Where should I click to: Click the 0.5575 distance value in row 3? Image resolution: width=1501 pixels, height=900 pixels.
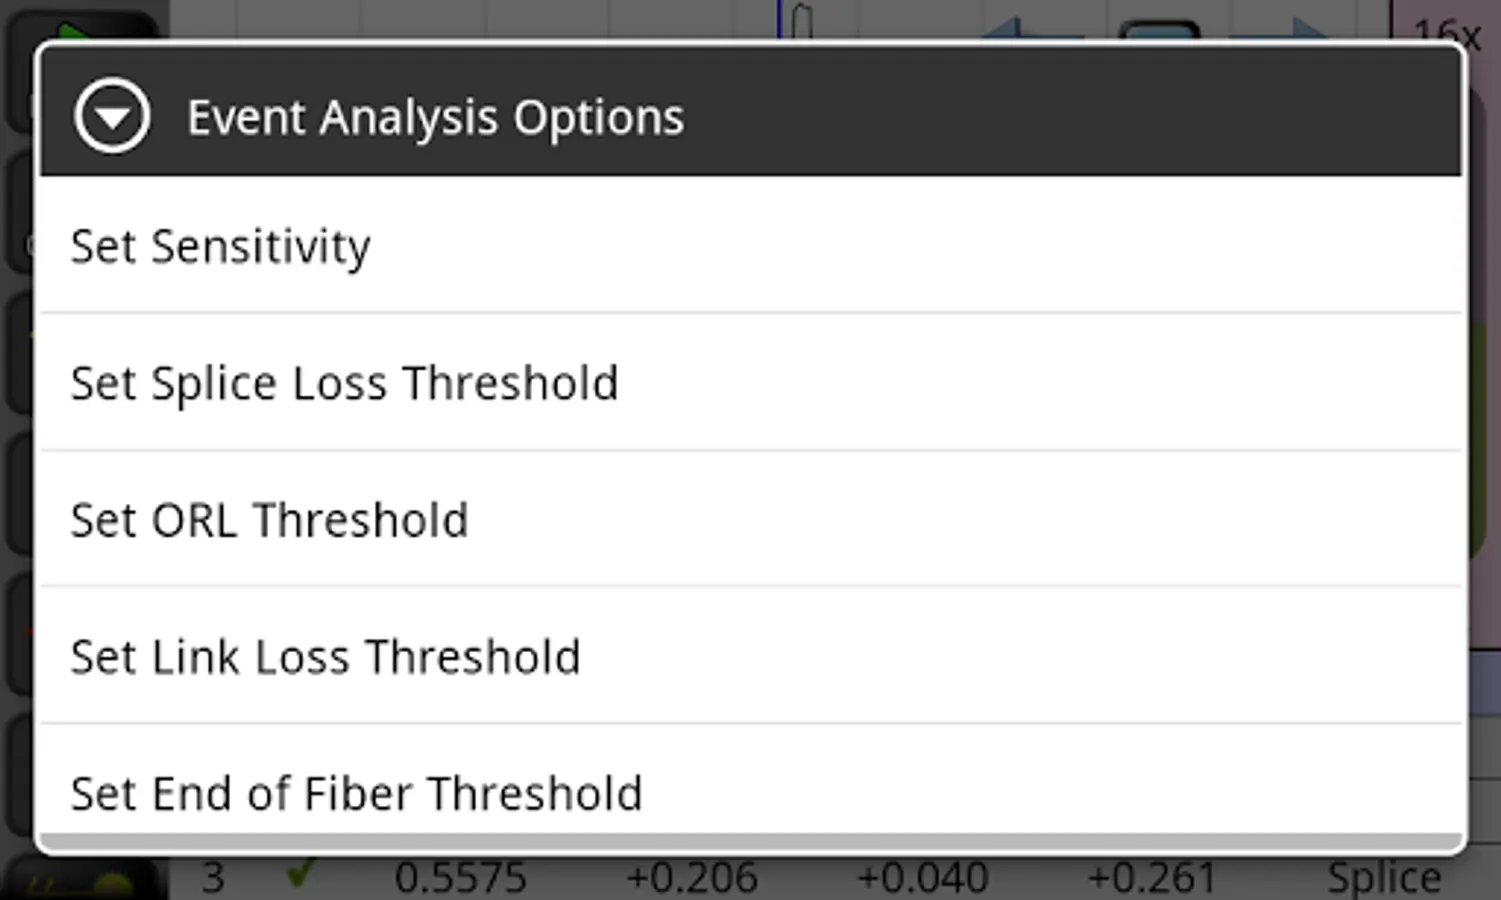460,878
